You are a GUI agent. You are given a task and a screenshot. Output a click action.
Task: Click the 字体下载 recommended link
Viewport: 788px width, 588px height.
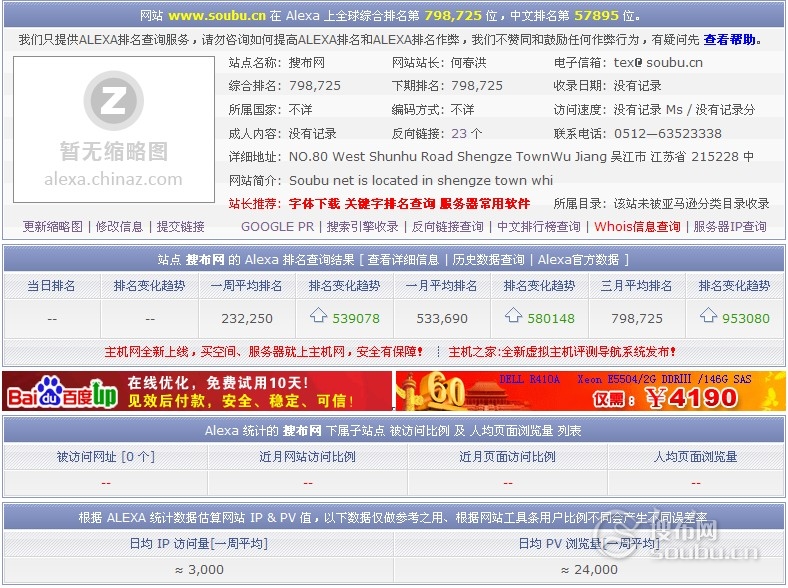click(314, 204)
